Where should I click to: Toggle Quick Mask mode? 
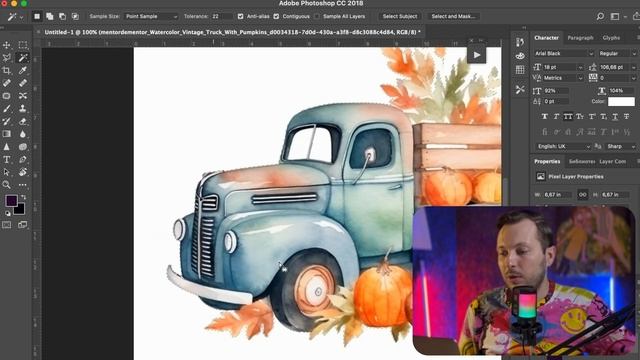[x=7, y=225]
